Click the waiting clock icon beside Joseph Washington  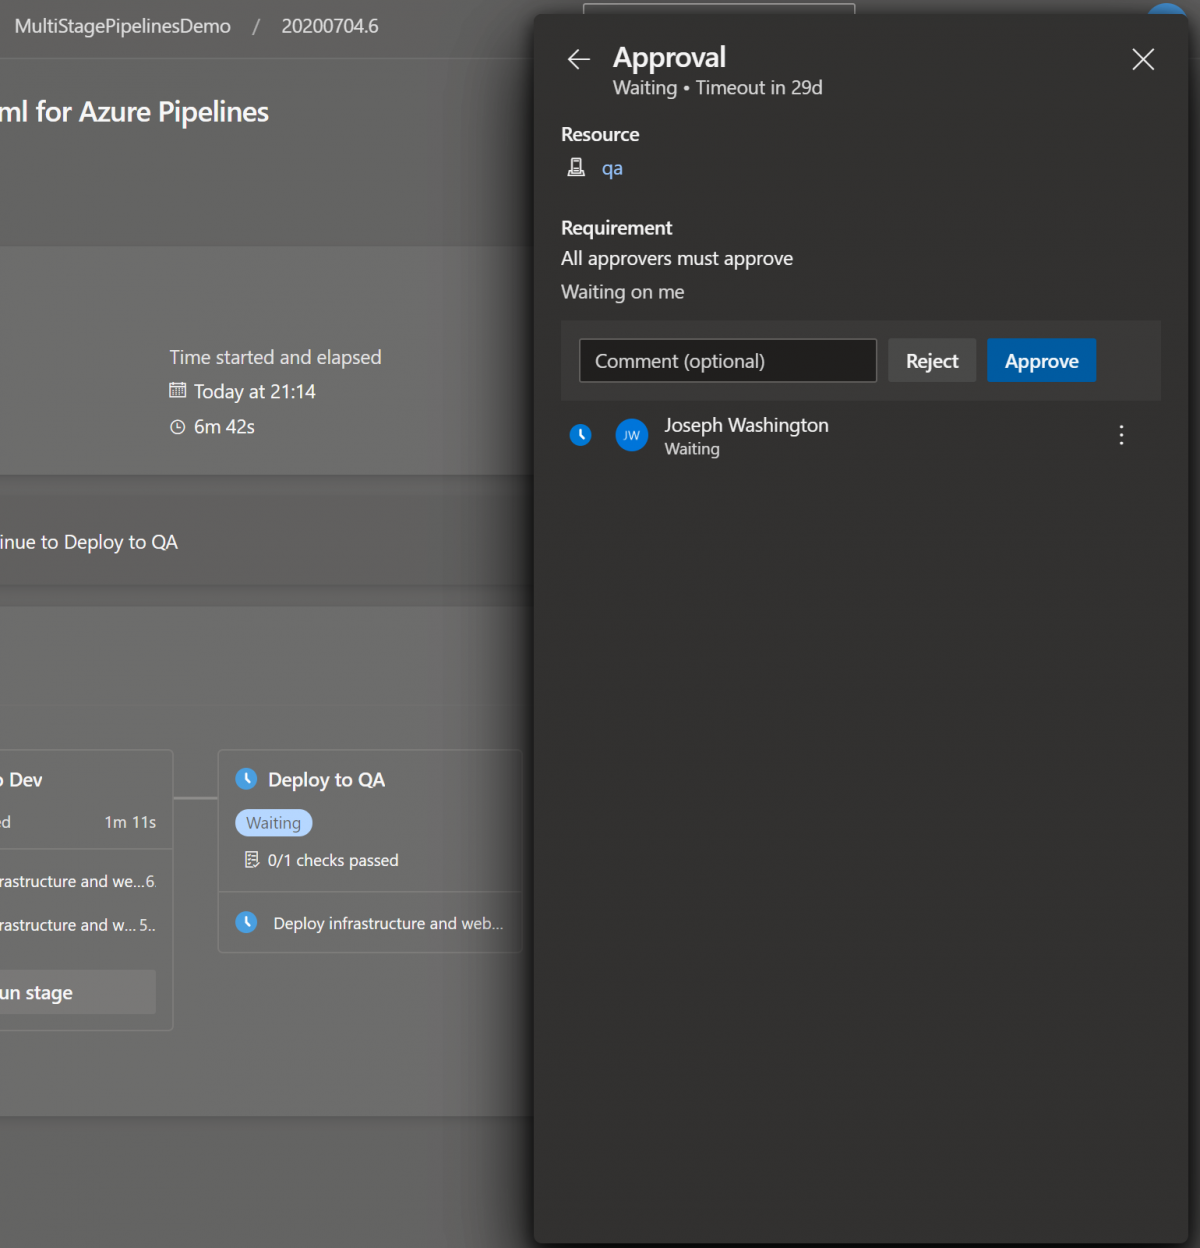click(580, 435)
